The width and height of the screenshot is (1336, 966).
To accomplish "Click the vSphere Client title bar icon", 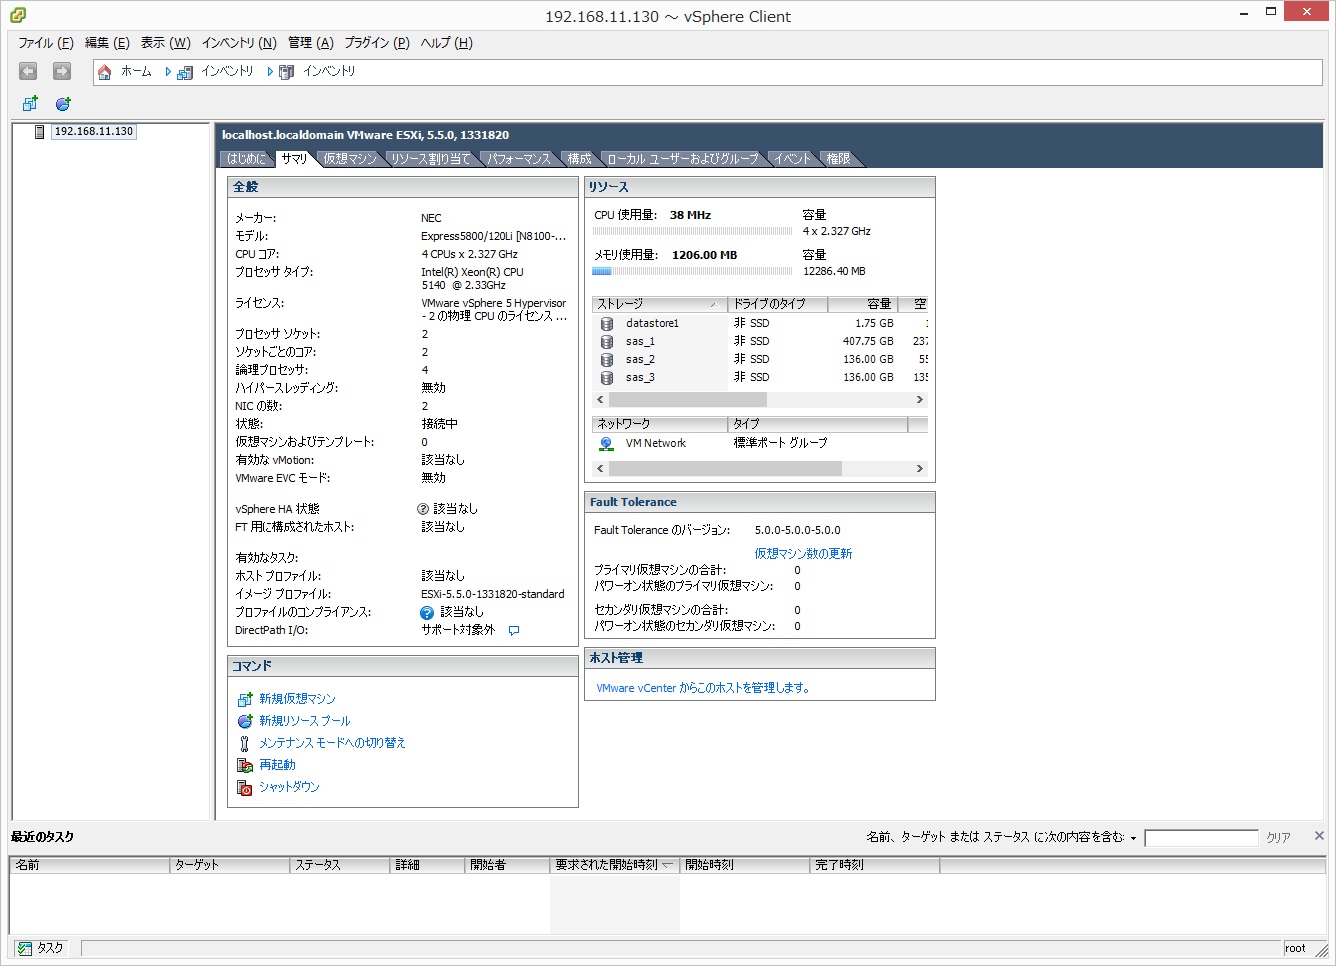I will (18, 15).
